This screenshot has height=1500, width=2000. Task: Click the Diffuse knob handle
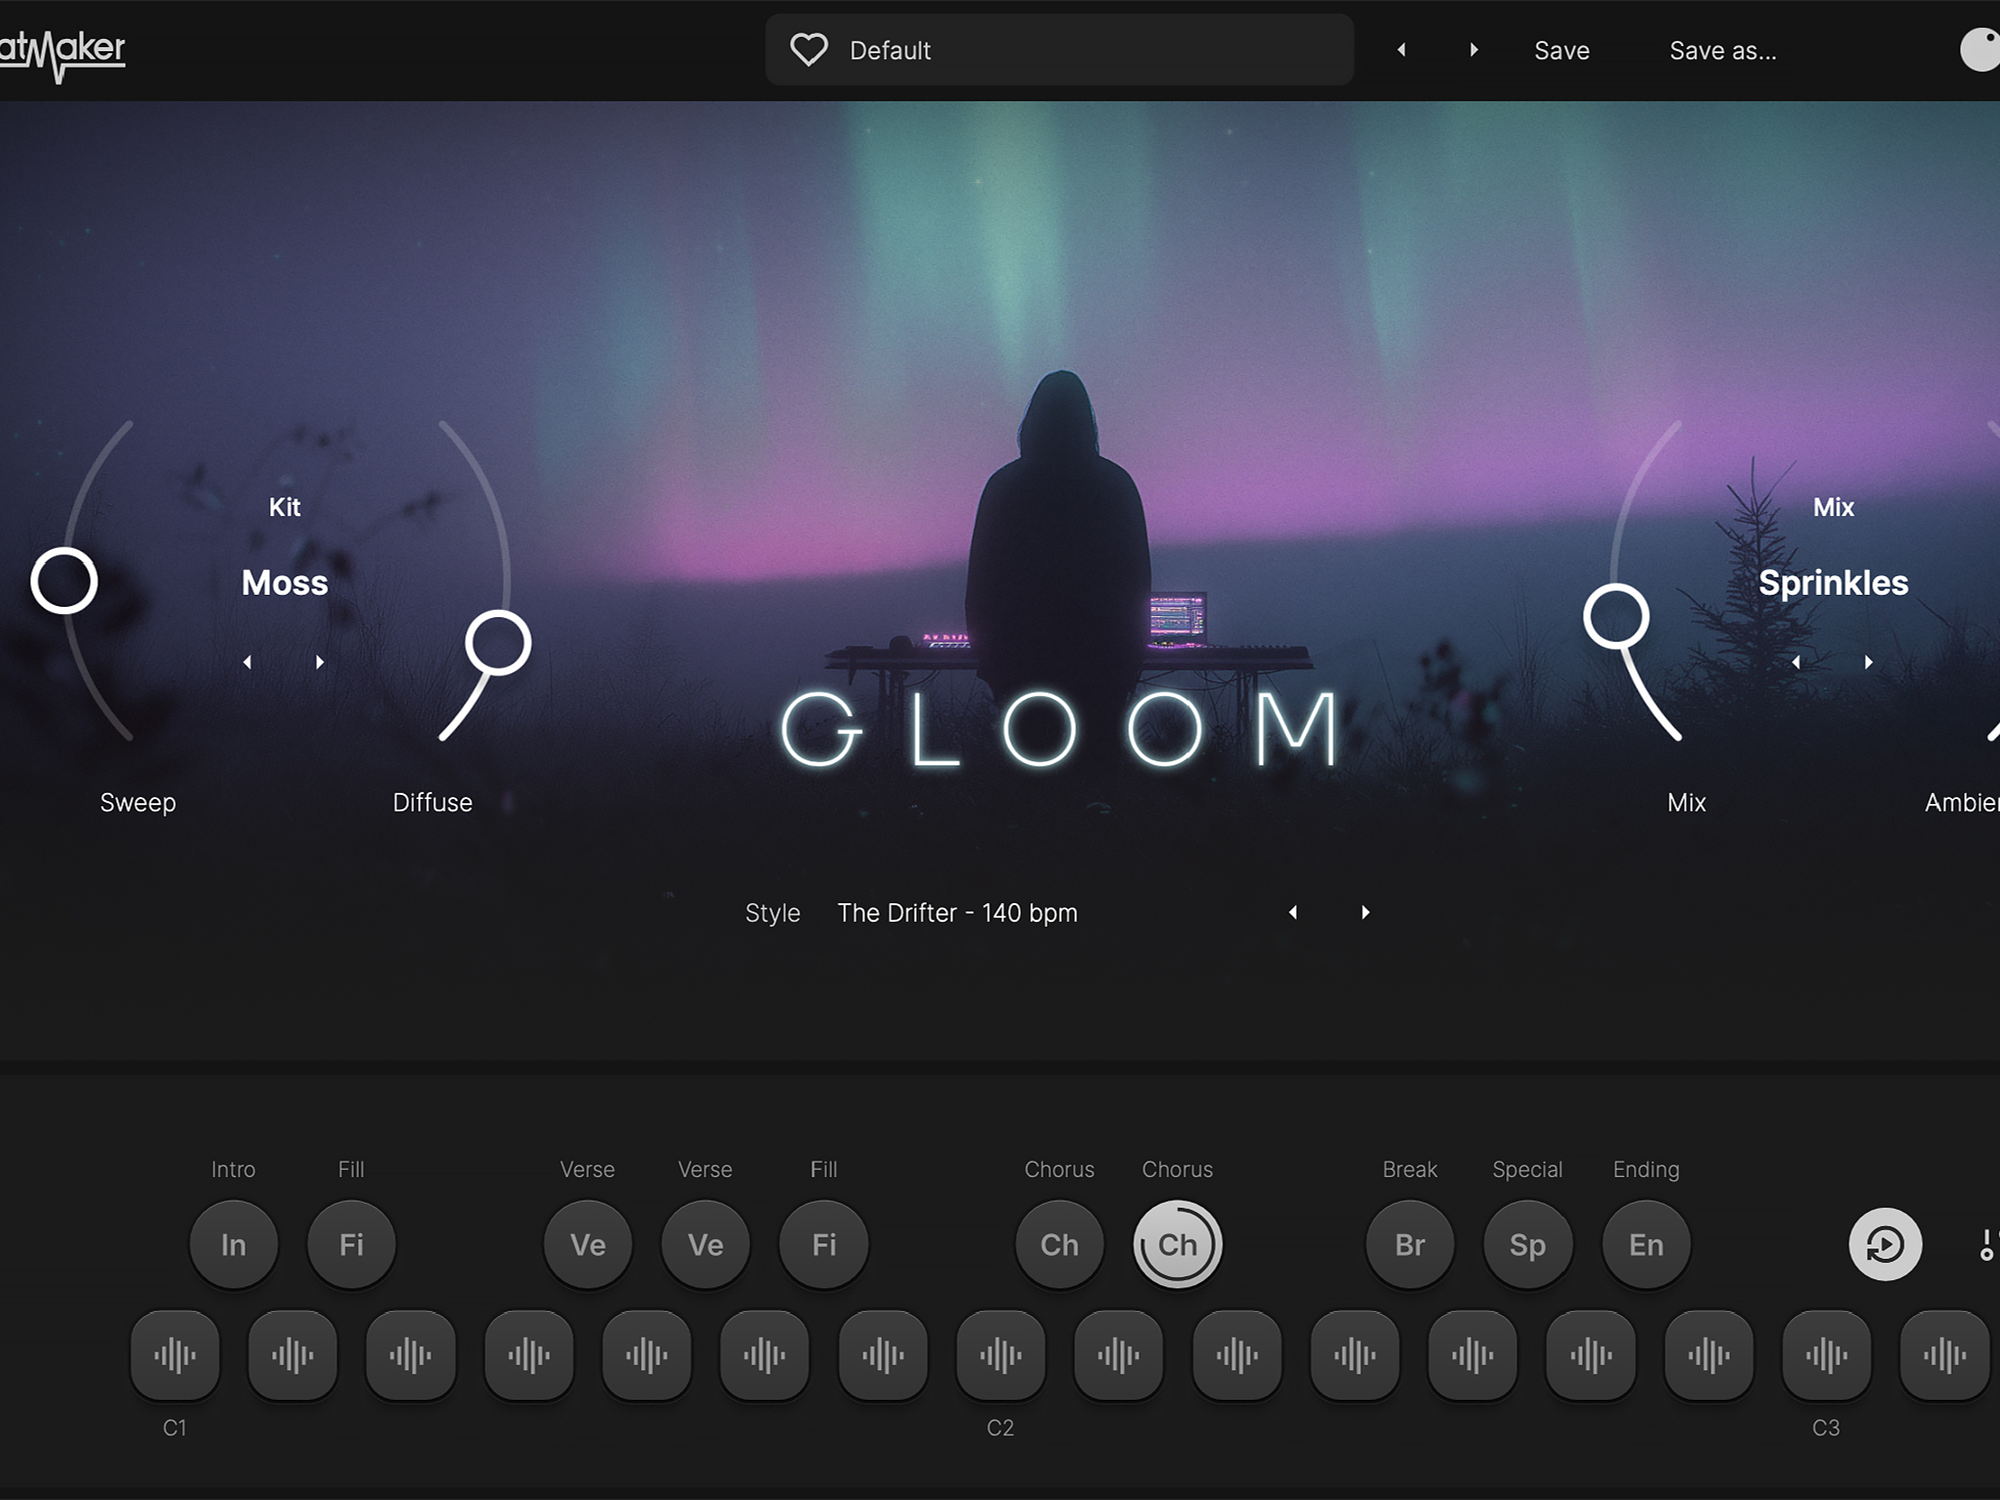[x=498, y=642]
